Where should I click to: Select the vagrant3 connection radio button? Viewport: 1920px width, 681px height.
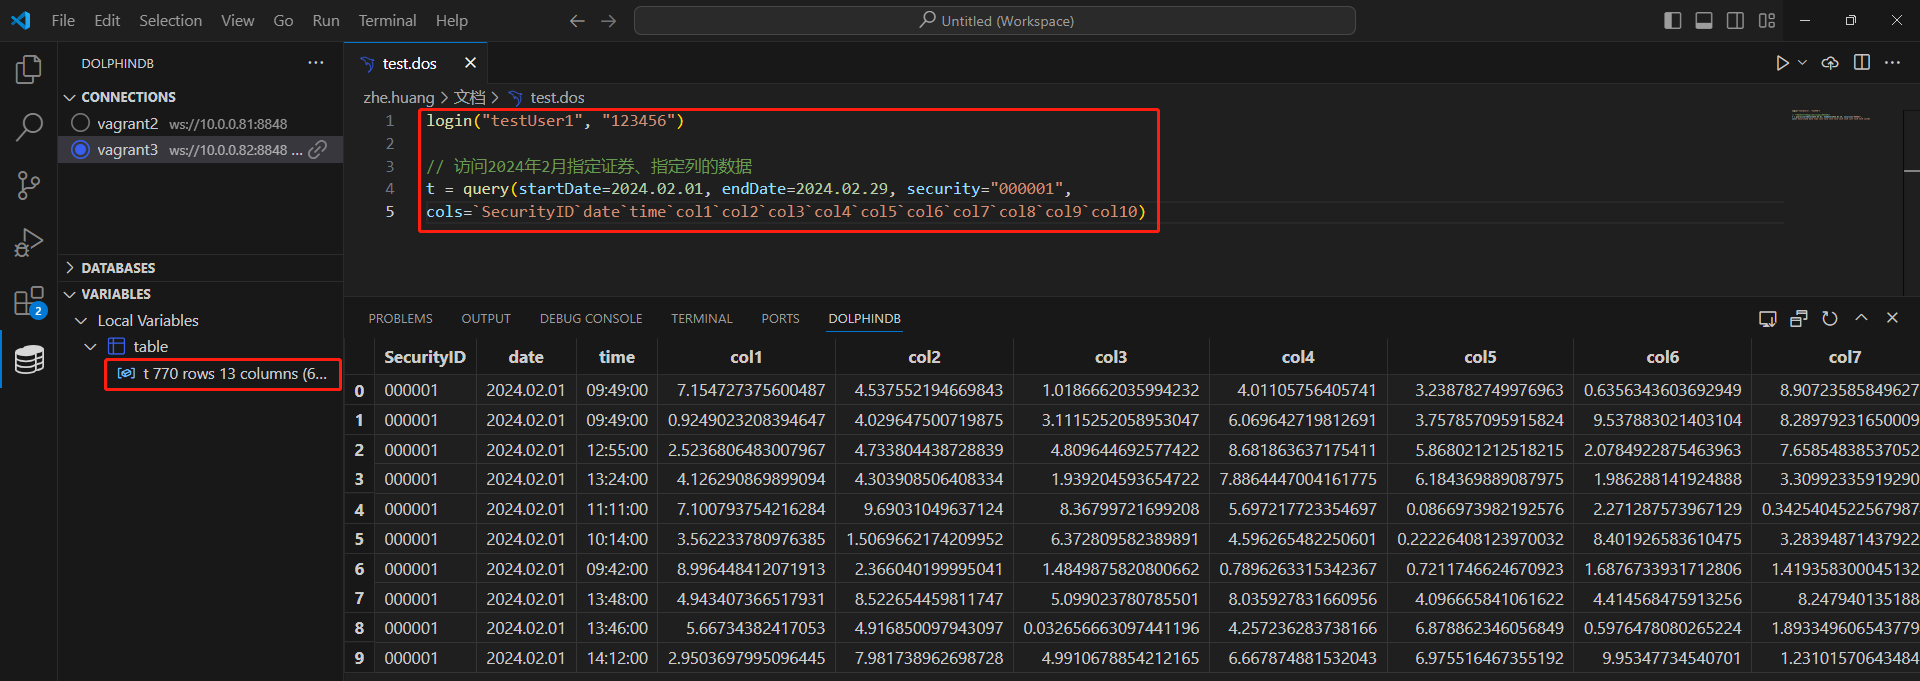click(81, 149)
